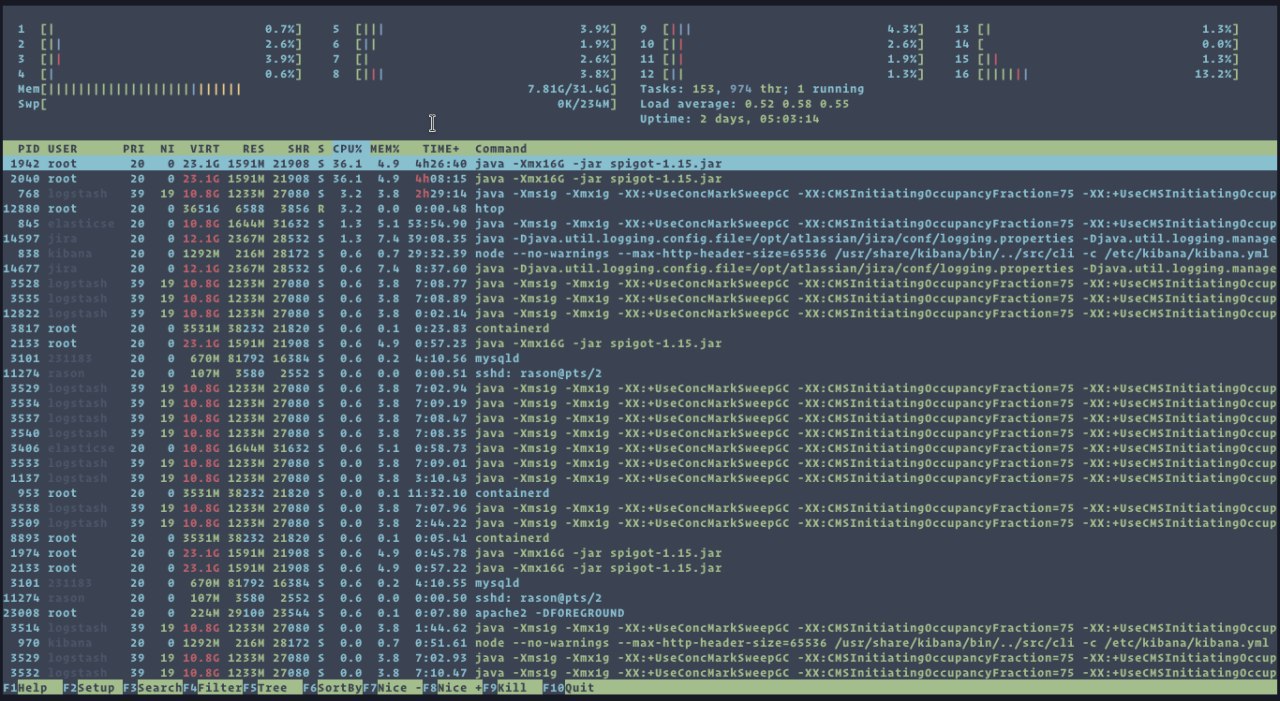
Task: Sort by the CPU% column header
Action: [x=347, y=148]
